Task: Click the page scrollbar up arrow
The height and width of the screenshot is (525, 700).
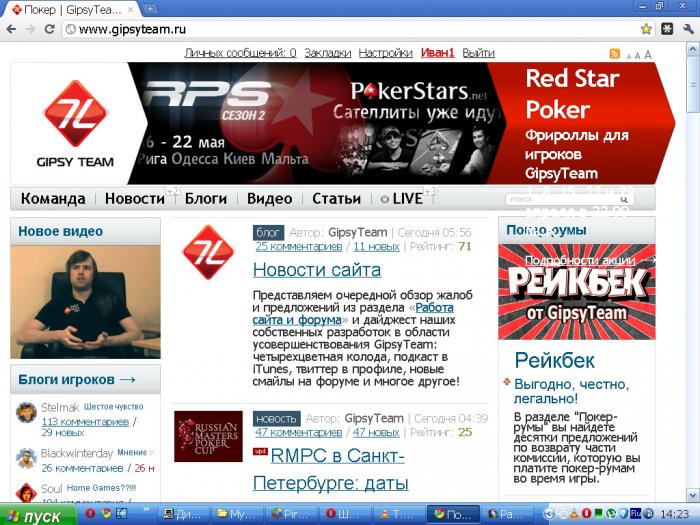Action: (693, 48)
